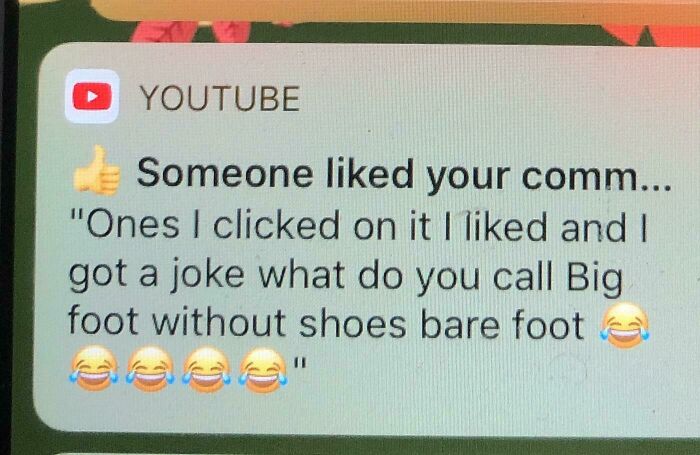Viewport: 700px width, 455px height.
Task: Open the partially visible orange notification above
Action: (393, 11)
